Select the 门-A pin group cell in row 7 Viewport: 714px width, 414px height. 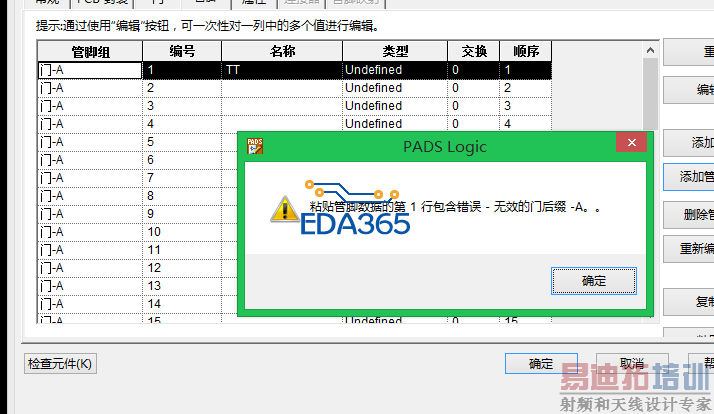(90, 178)
